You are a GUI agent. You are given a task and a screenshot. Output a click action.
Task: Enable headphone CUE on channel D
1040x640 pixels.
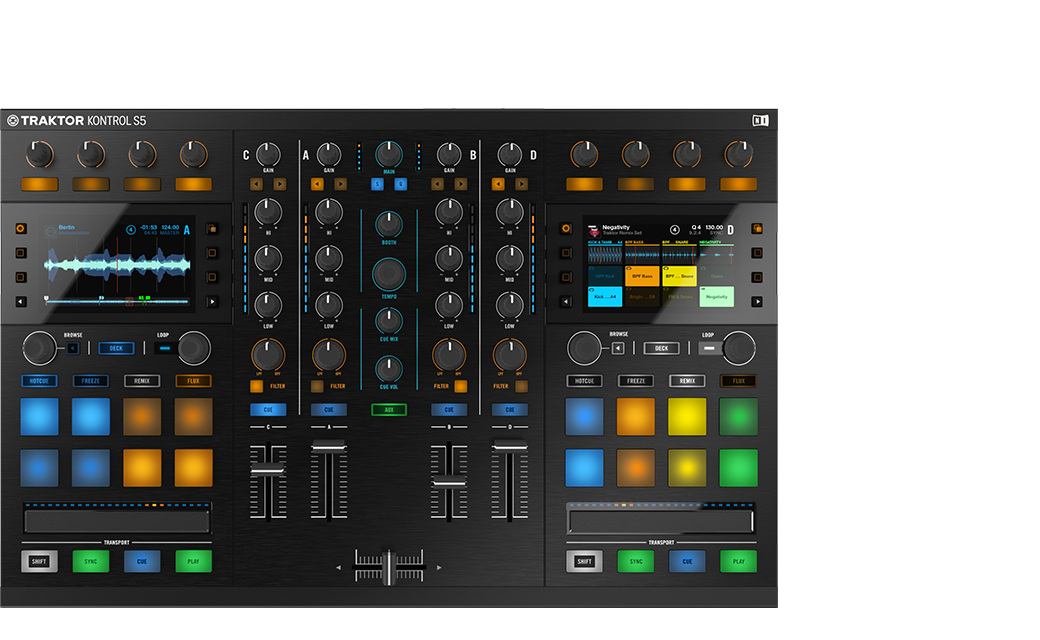510,410
